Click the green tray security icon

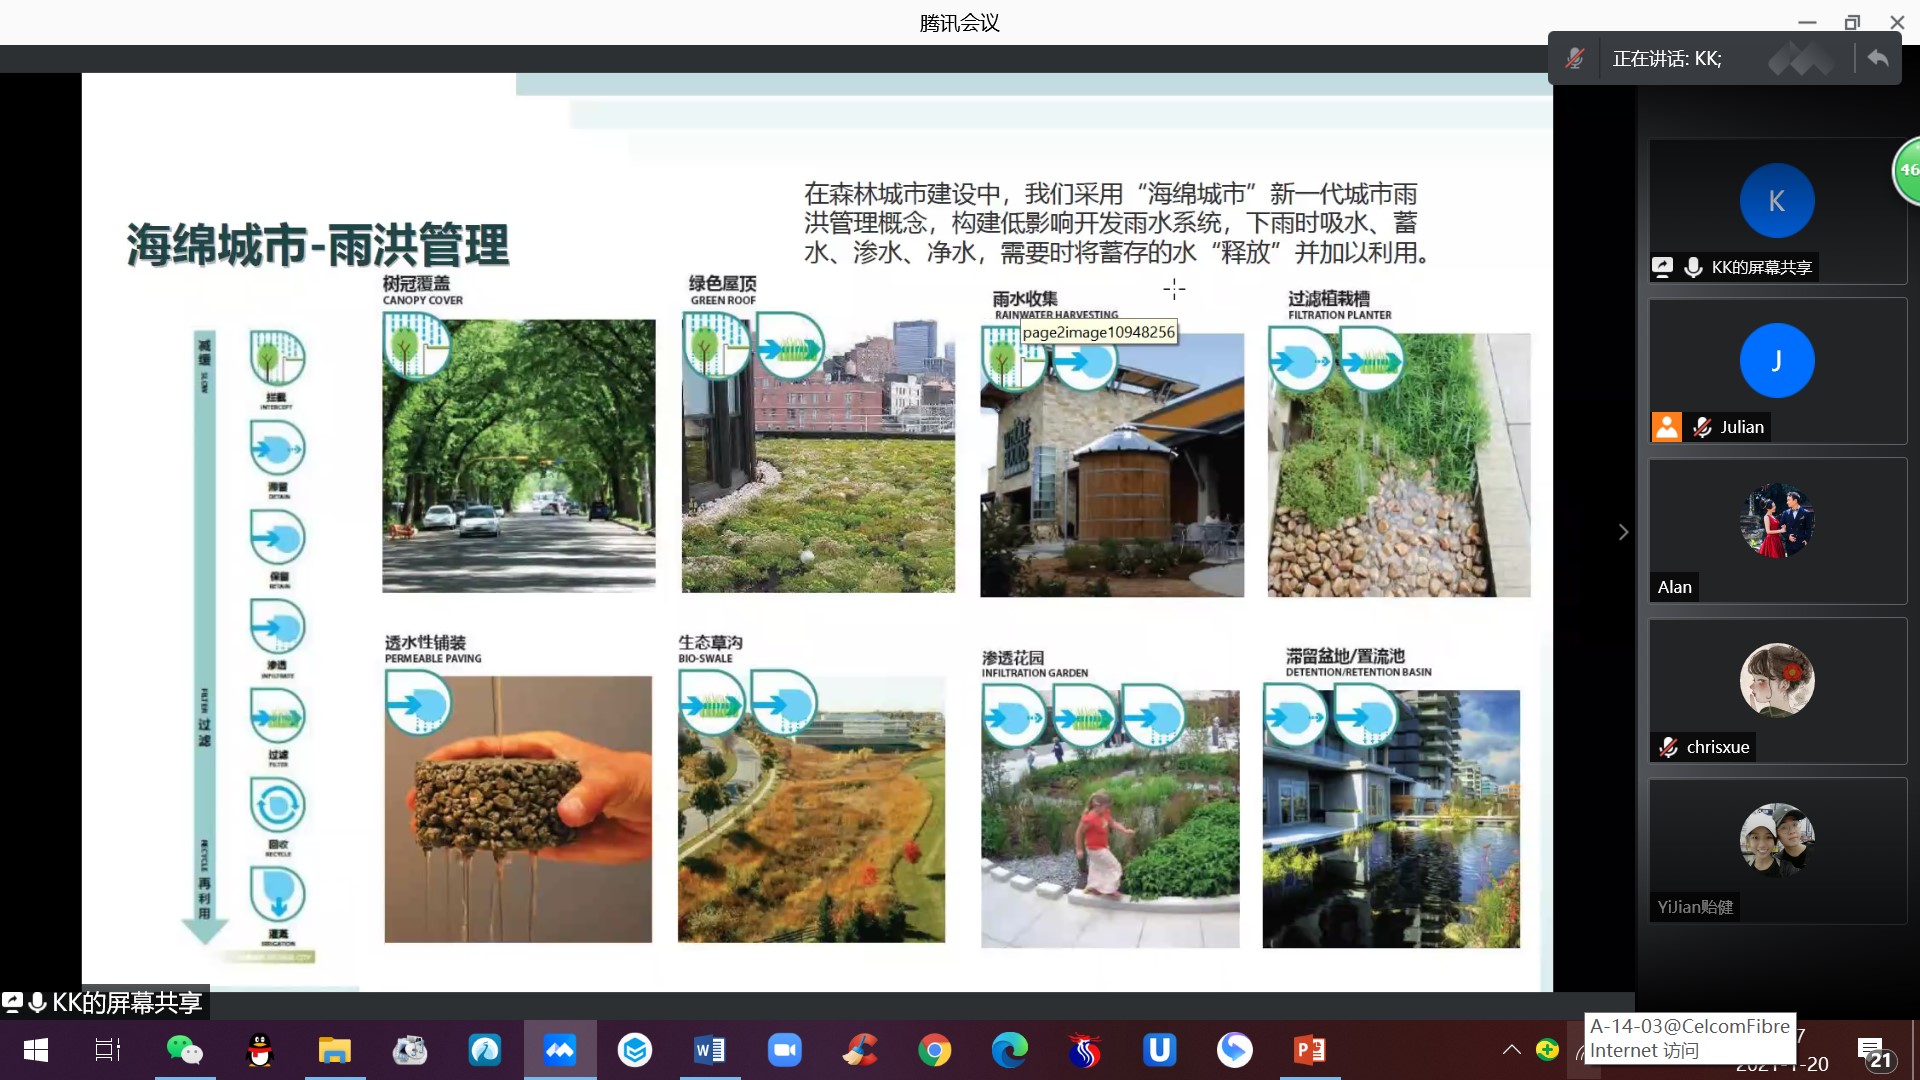pyautogui.click(x=1548, y=1050)
